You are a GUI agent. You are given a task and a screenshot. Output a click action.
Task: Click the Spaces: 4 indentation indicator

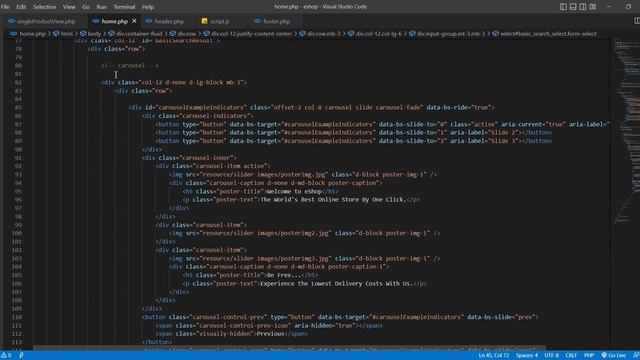[x=527, y=356]
